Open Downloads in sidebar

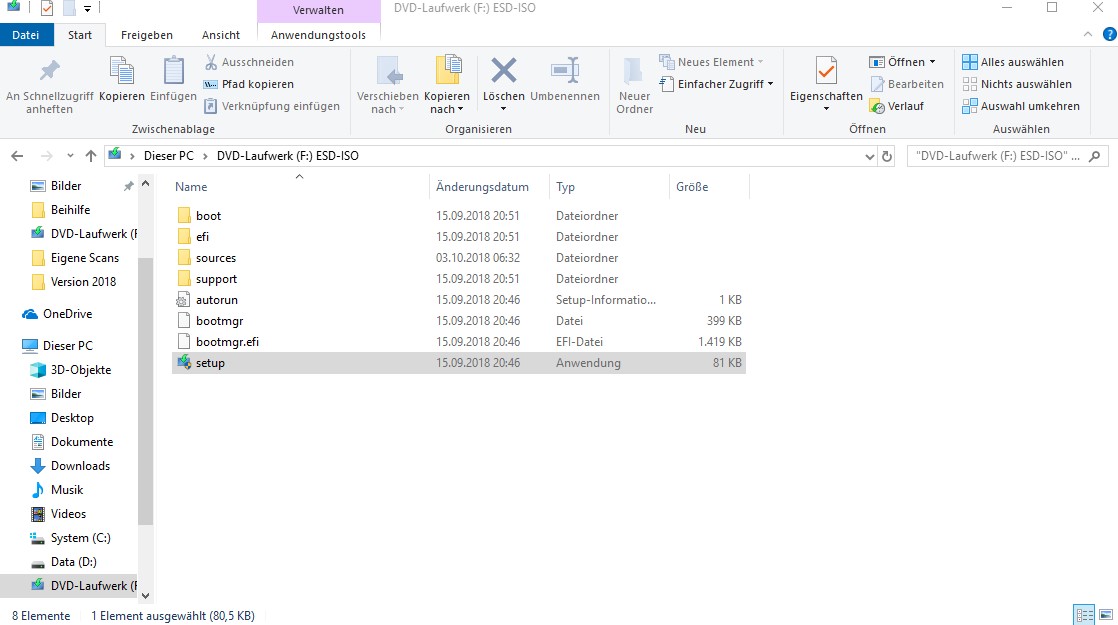tap(69, 466)
